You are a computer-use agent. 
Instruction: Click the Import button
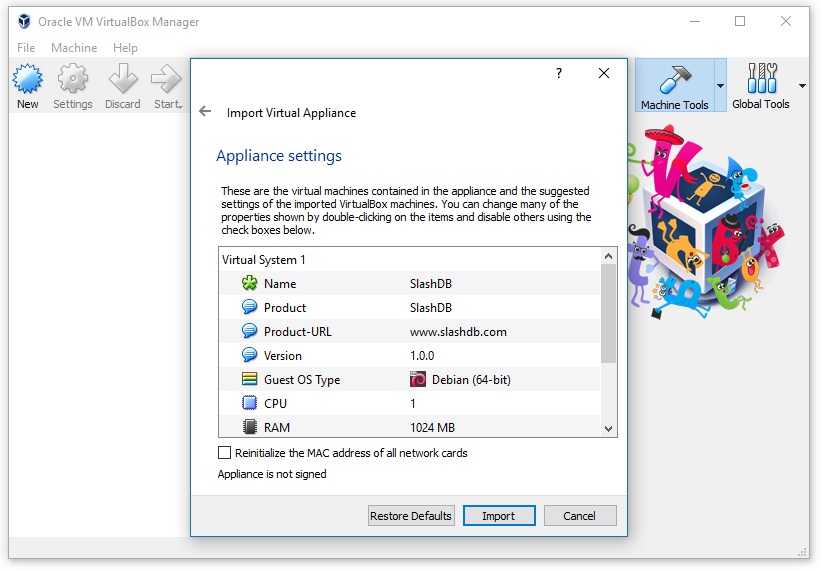498,516
